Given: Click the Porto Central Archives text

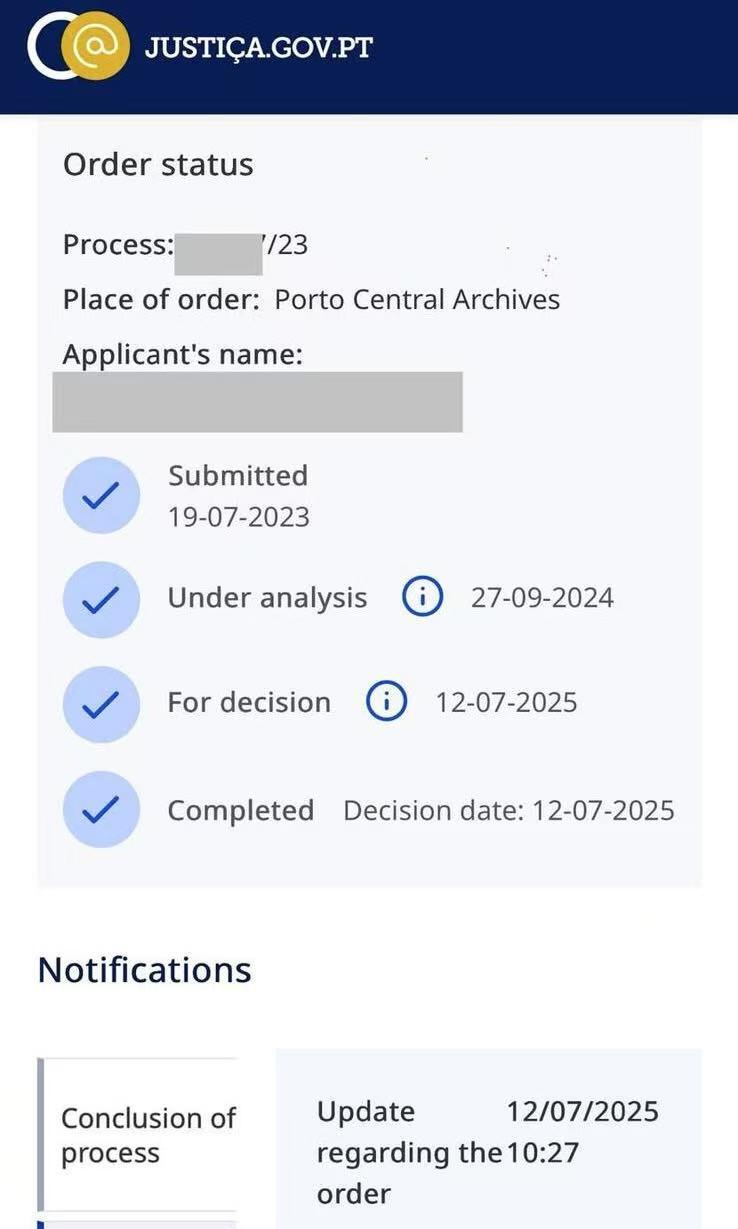Looking at the screenshot, I should (417, 299).
